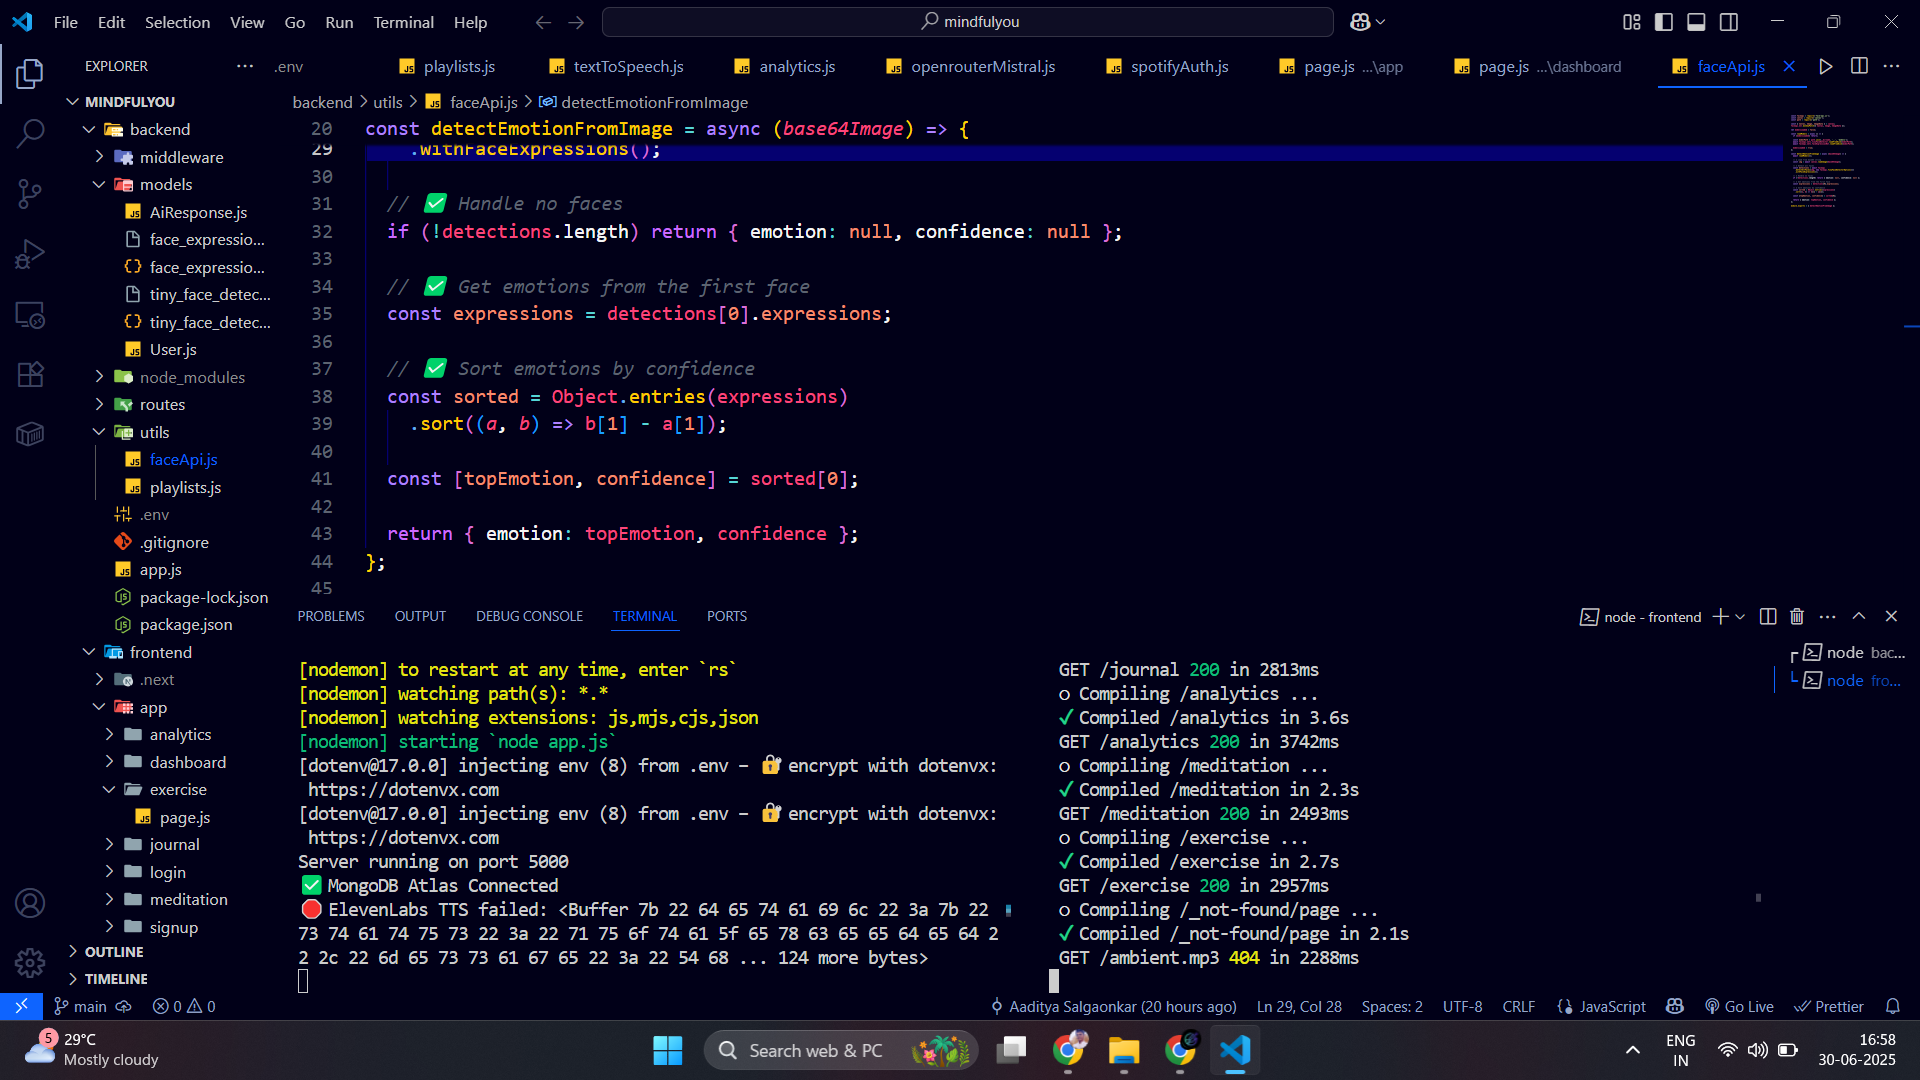Click the mindfulyou command center search box
The height and width of the screenshot is (1080, 1920).
[x=968, y=22]
